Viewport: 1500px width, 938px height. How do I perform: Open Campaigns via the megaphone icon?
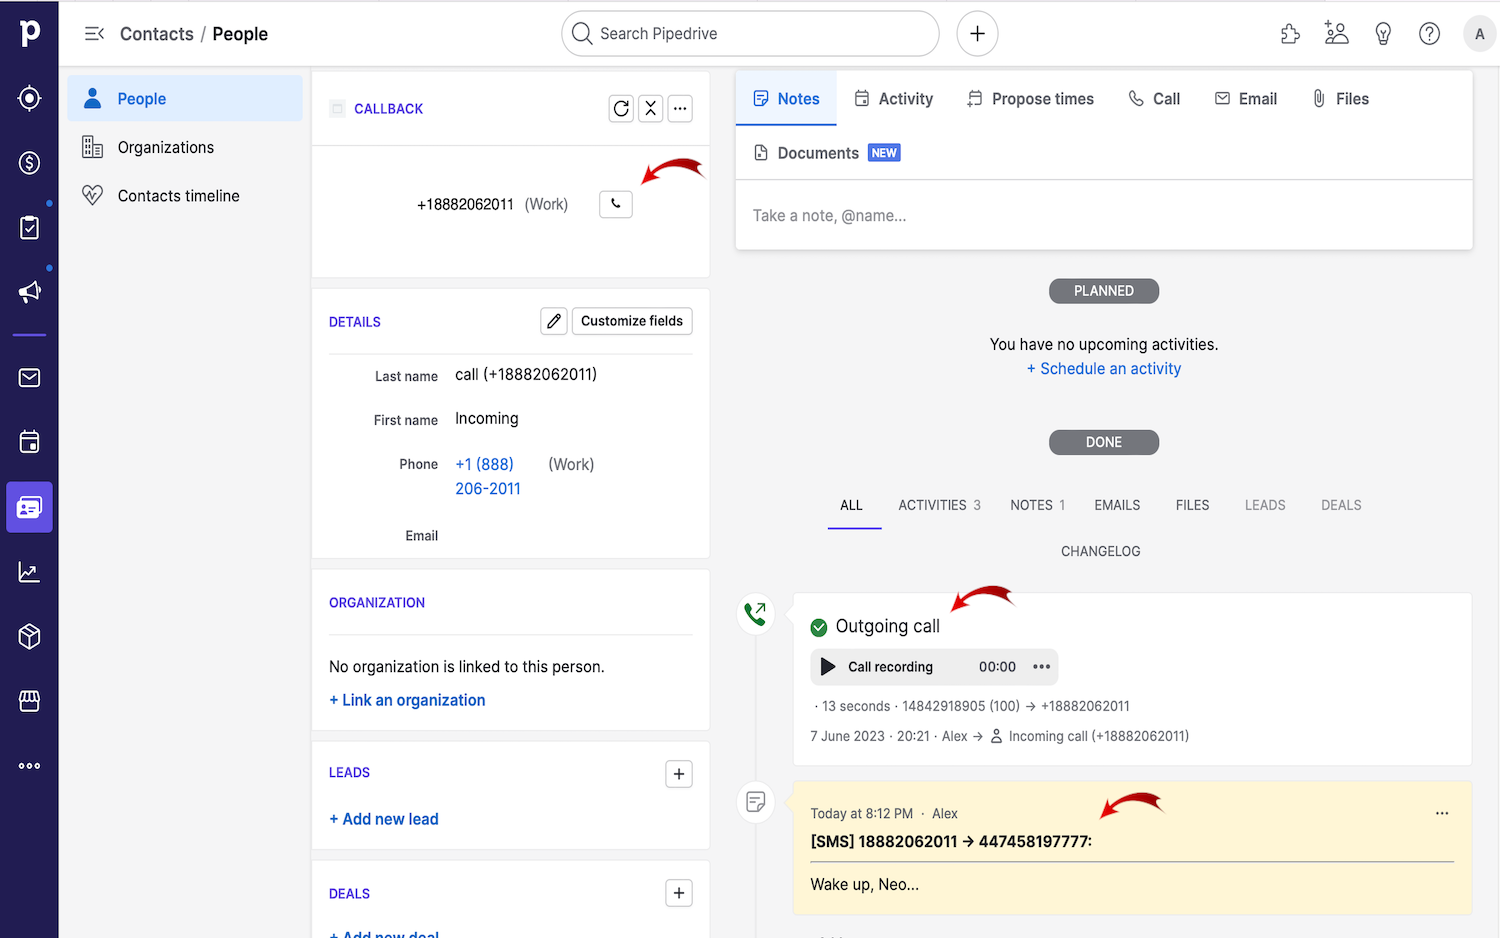point(29,291)
